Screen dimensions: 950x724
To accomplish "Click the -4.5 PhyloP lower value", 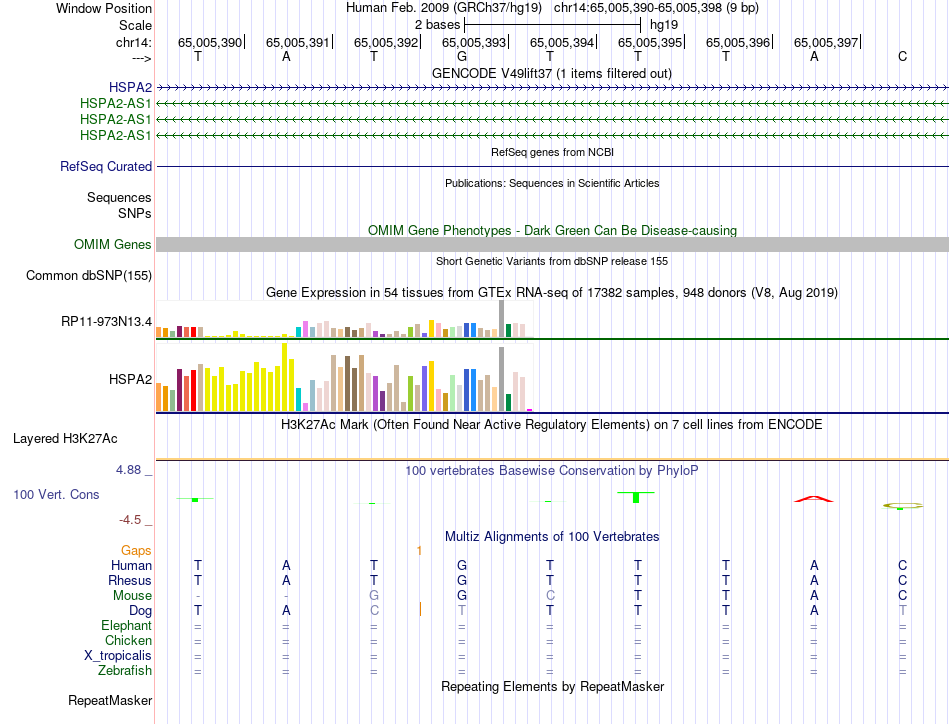I will [130, 520].
